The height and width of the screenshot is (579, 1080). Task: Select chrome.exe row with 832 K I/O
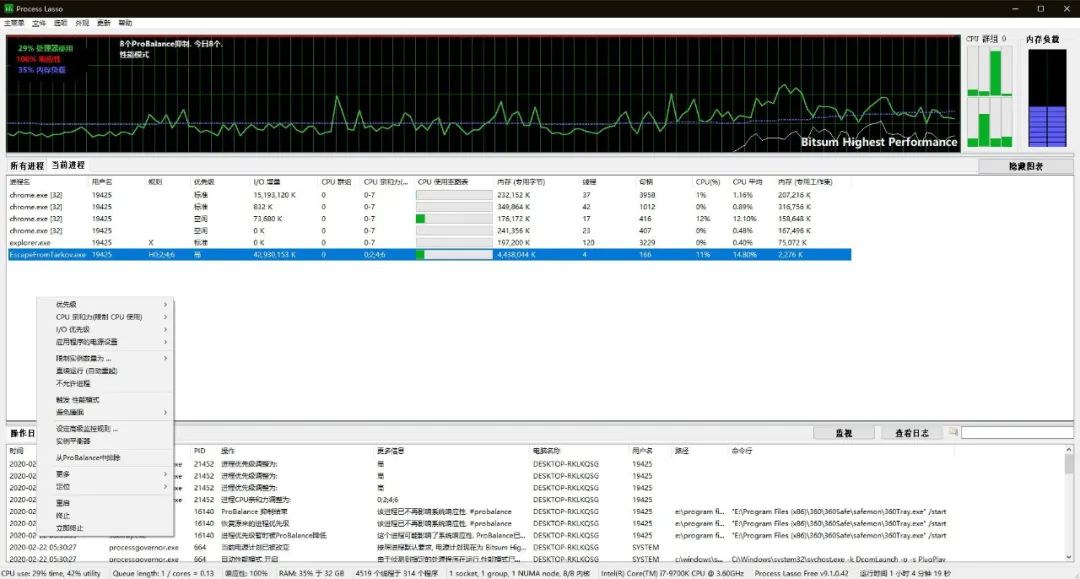[429, 207]
